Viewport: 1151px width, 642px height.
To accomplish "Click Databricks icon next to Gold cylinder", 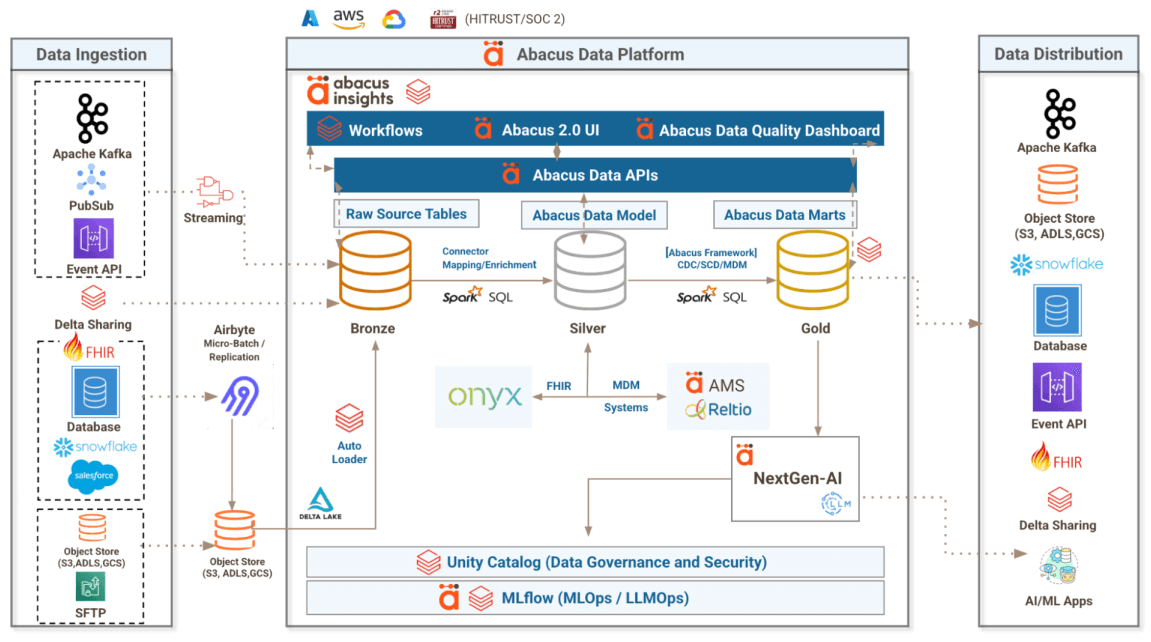I will (x=869, y=249).
